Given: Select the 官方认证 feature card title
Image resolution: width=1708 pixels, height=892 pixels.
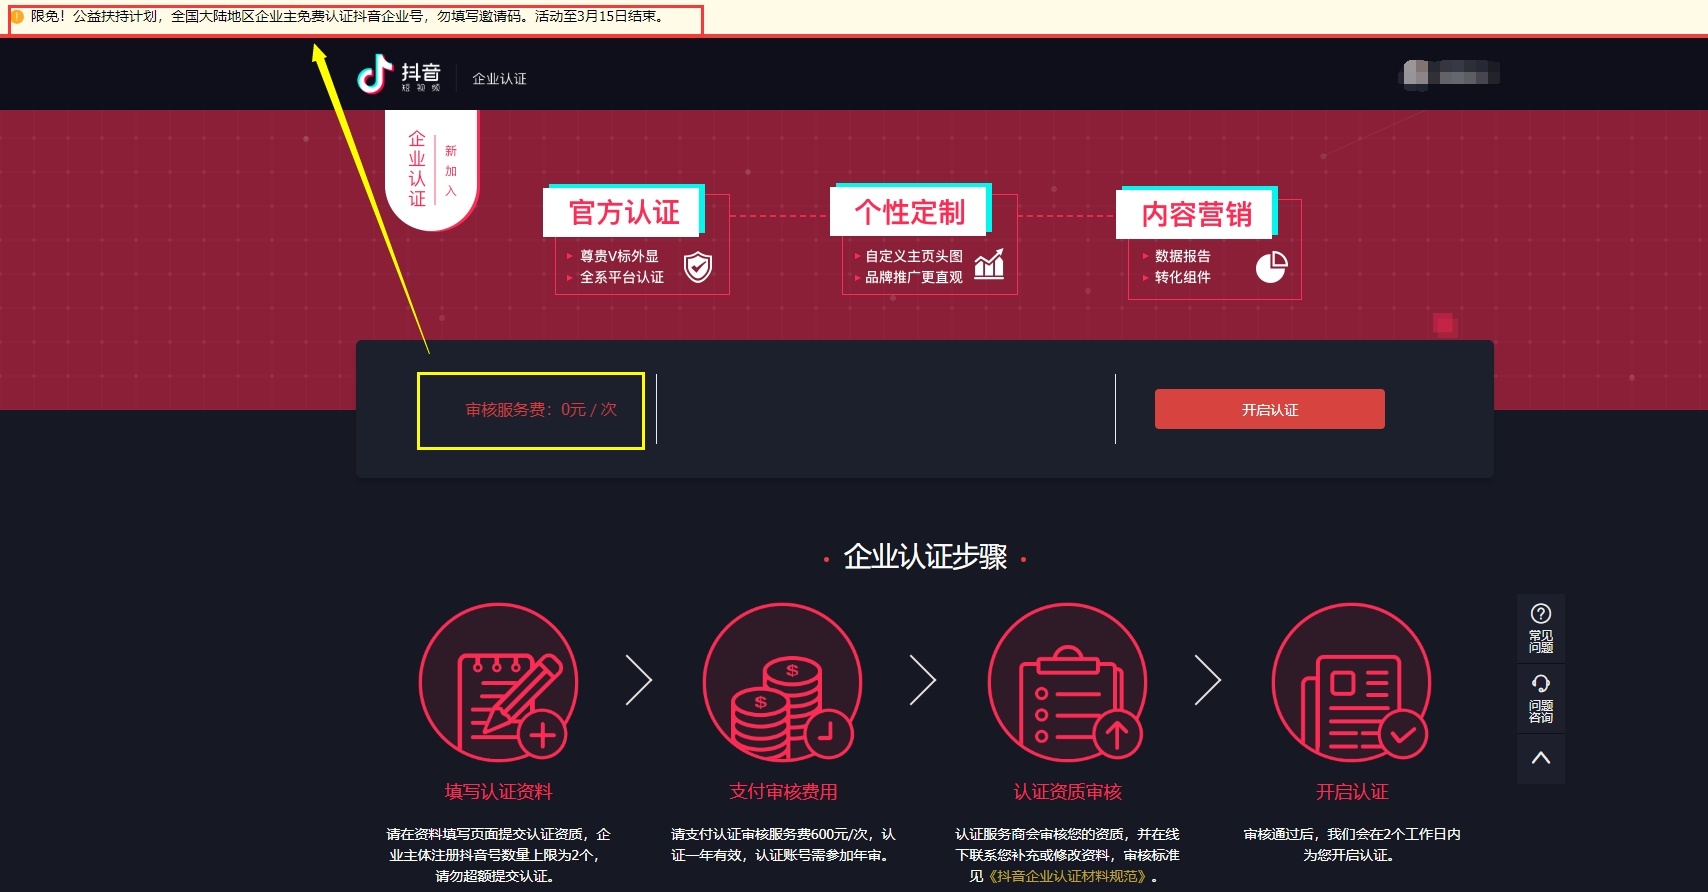Looking at the screenshot, I should point(624,212).
